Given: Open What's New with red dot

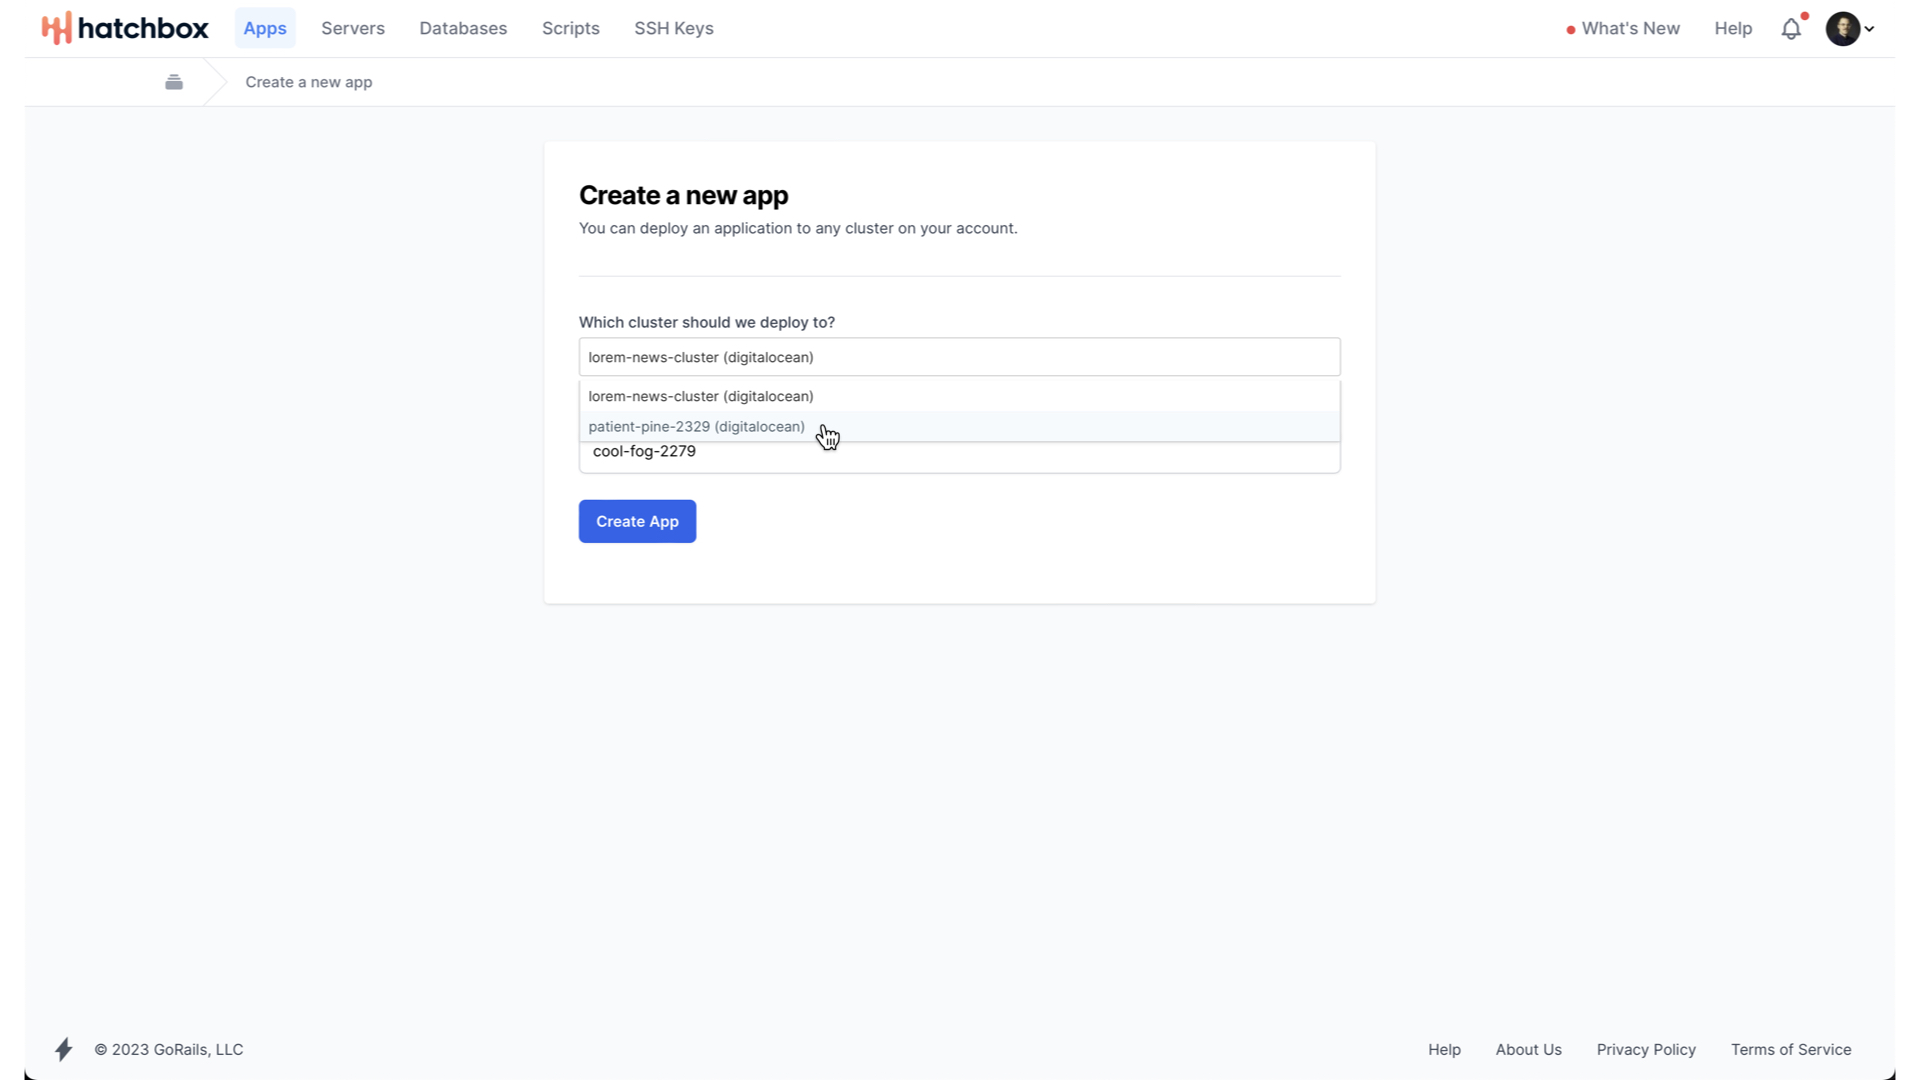Looking at the screenshot, I should click(x=1622, y=29).
